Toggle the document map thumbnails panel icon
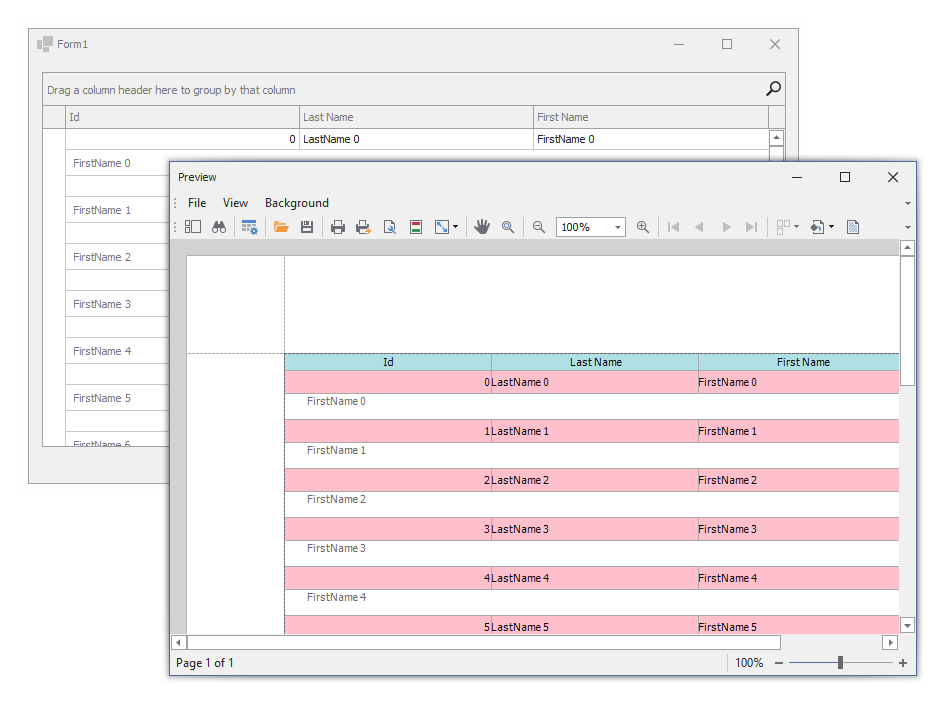 tap(193, 227)
